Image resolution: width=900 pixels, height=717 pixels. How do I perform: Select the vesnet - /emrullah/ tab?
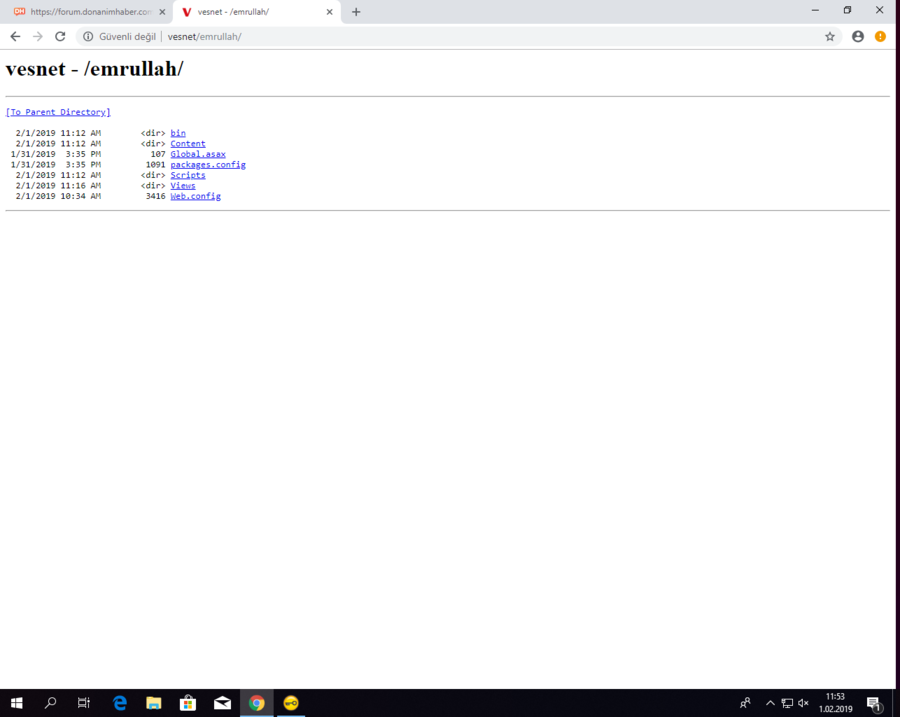pos(257,12)
